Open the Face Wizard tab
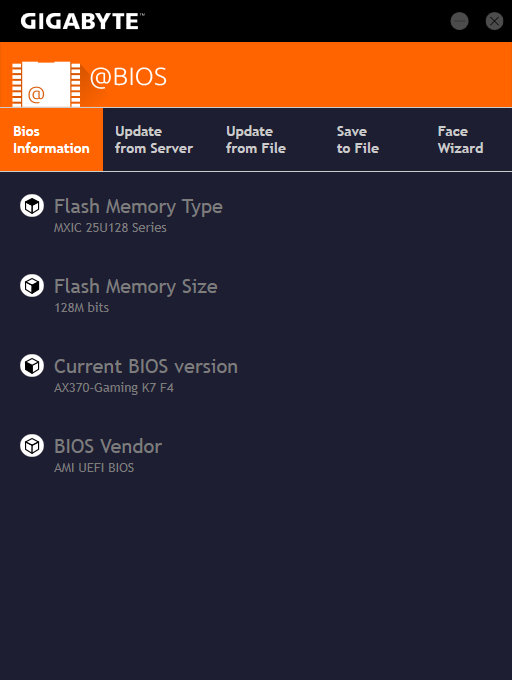The width and height of the screenshot is (512, 680). (460, 140)
